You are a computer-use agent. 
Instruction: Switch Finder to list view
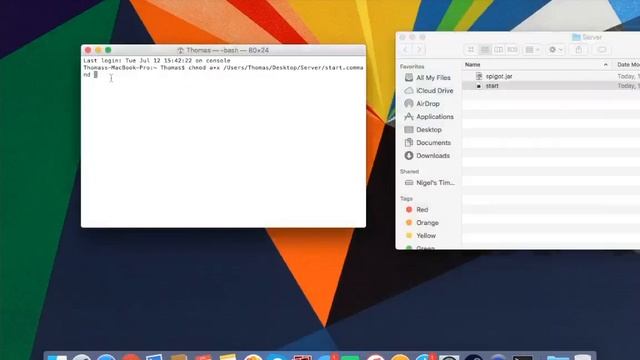click(x=484, y=50)
